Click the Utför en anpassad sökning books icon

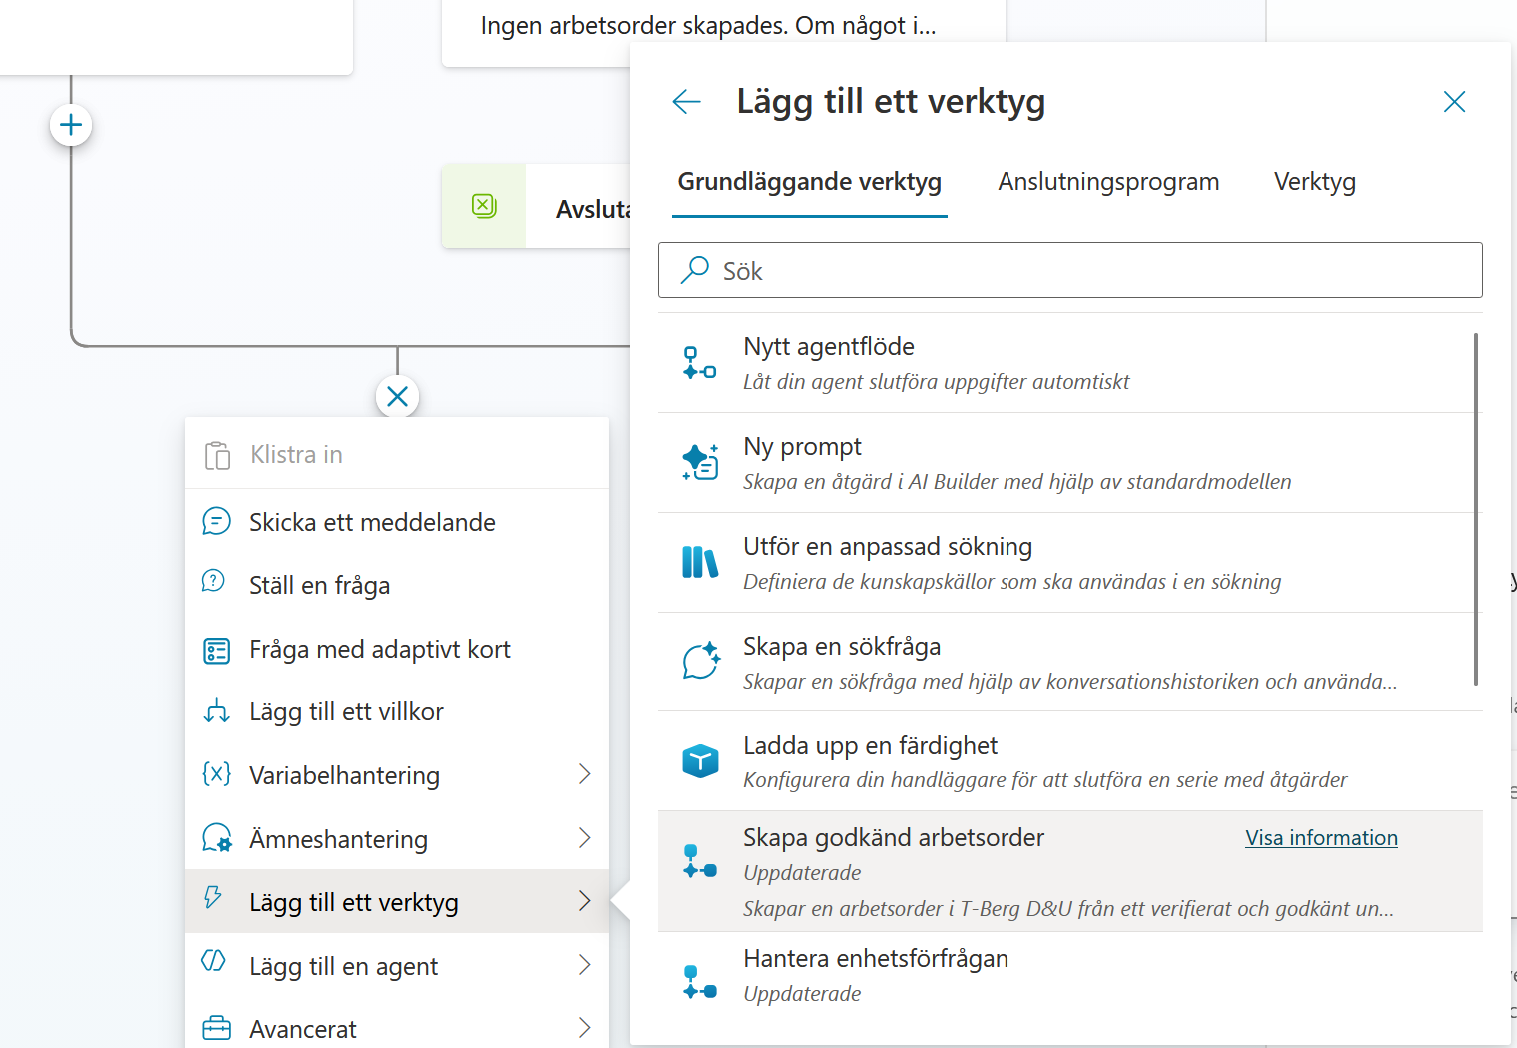[x=700, y=562]
